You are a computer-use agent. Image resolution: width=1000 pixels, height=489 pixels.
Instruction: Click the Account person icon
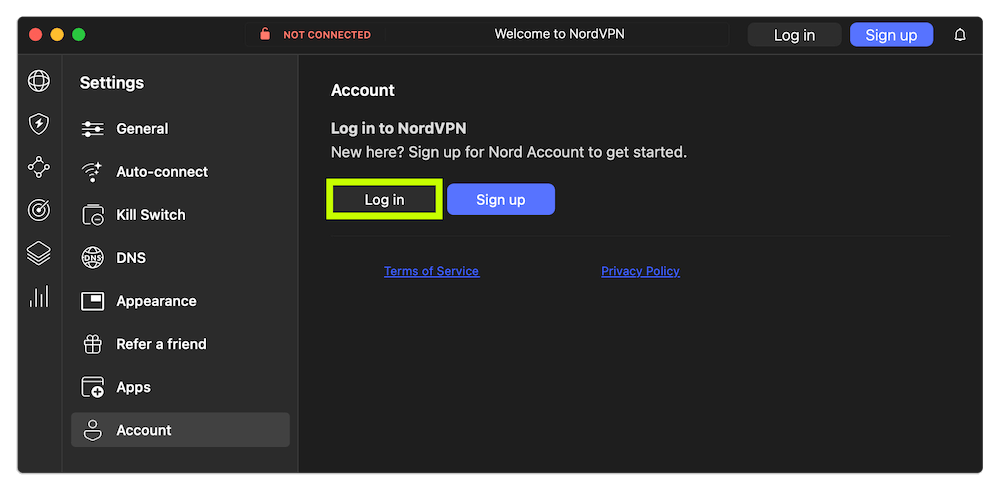pos(93,430)
